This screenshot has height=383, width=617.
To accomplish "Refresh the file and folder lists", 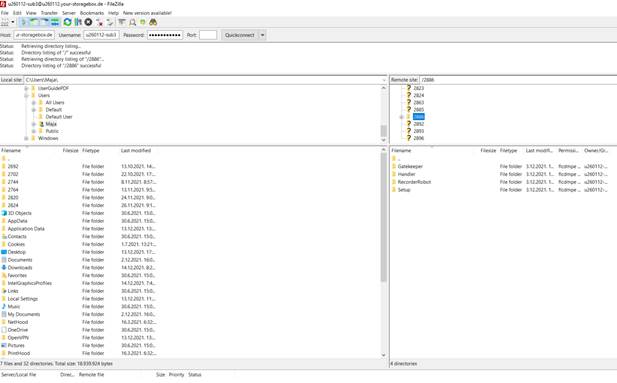I will (x=67, y=22).
